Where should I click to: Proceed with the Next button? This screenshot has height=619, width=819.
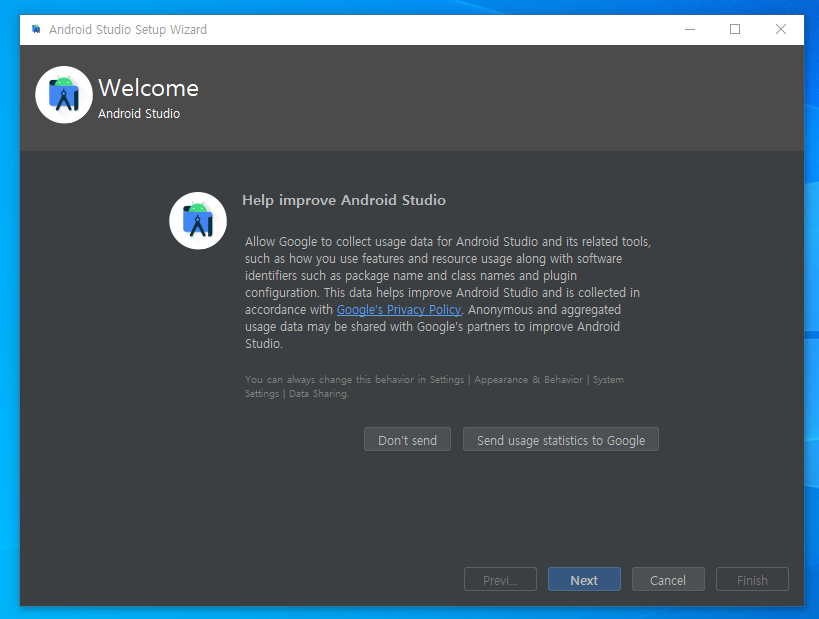pyautogui.click(x=584, y=580)
